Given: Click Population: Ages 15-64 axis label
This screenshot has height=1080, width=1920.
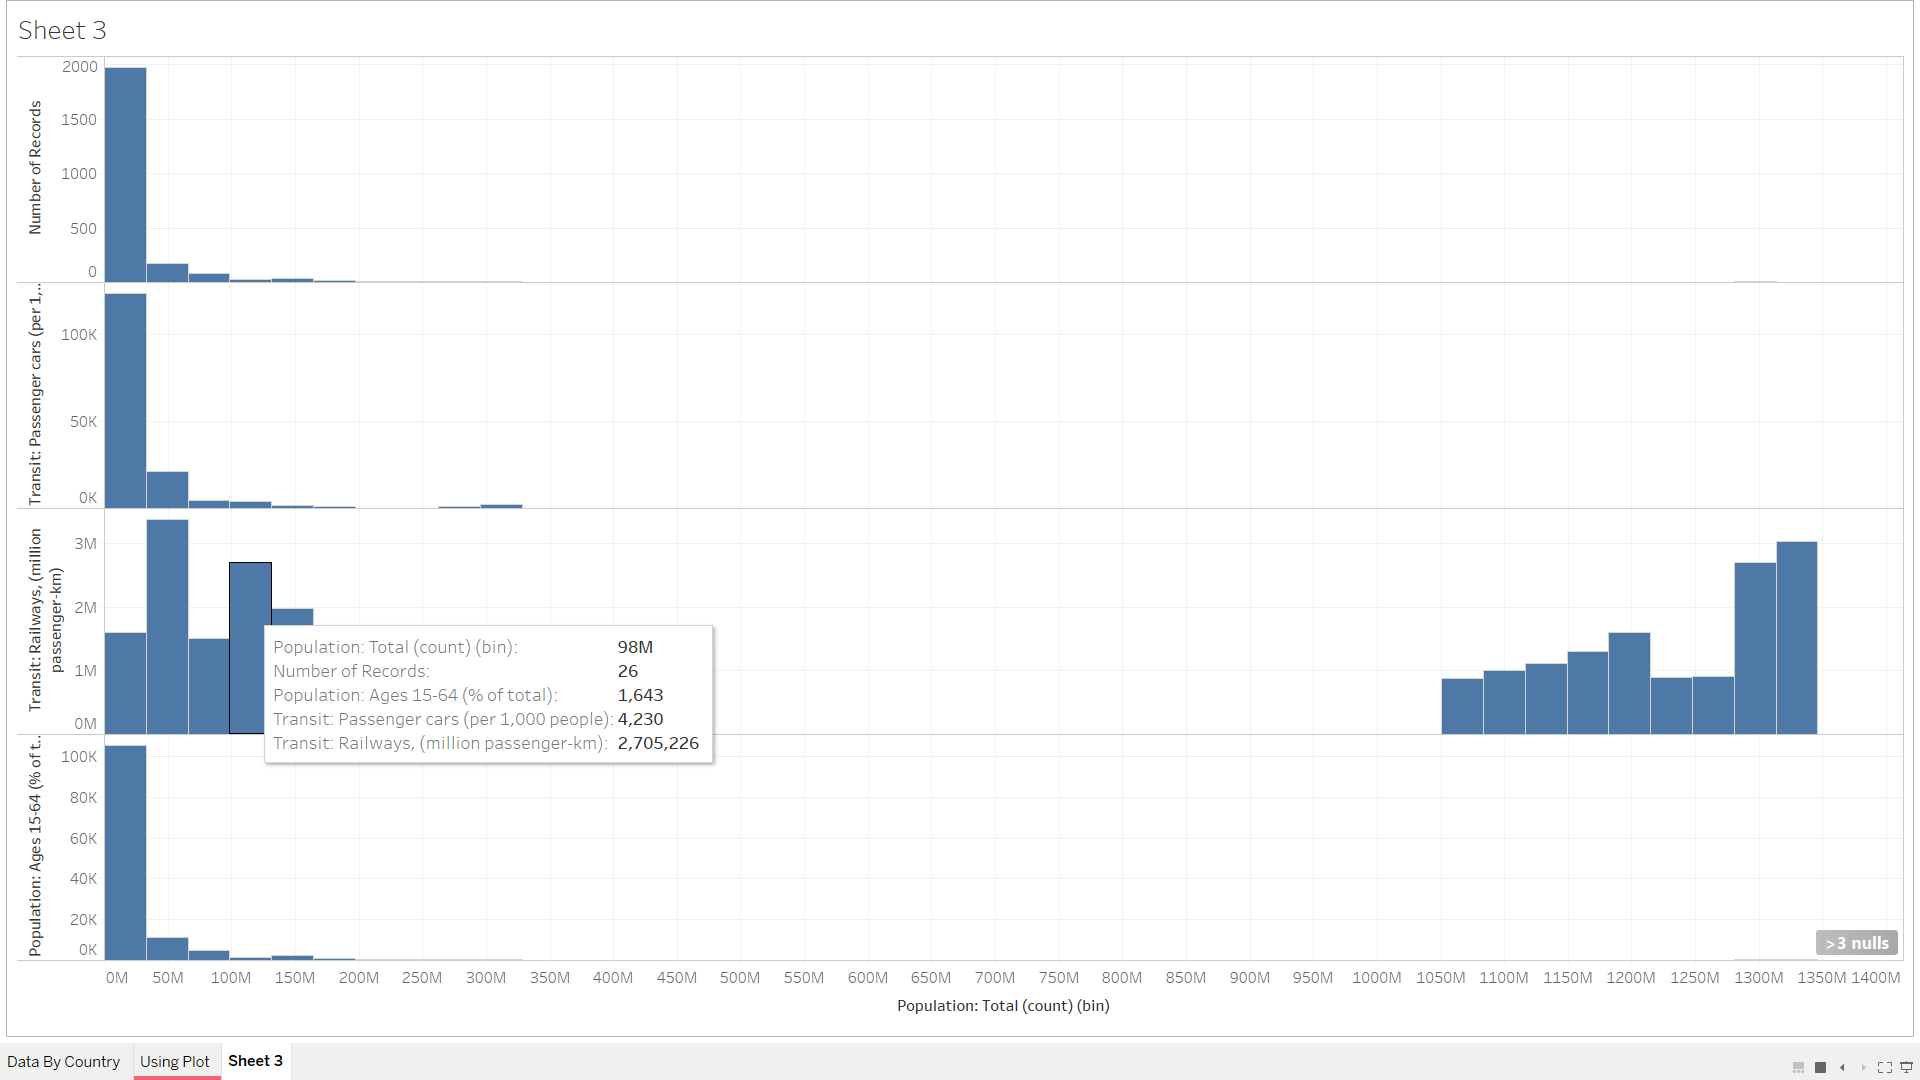Looking at the screenshot, I should point(35,846).
